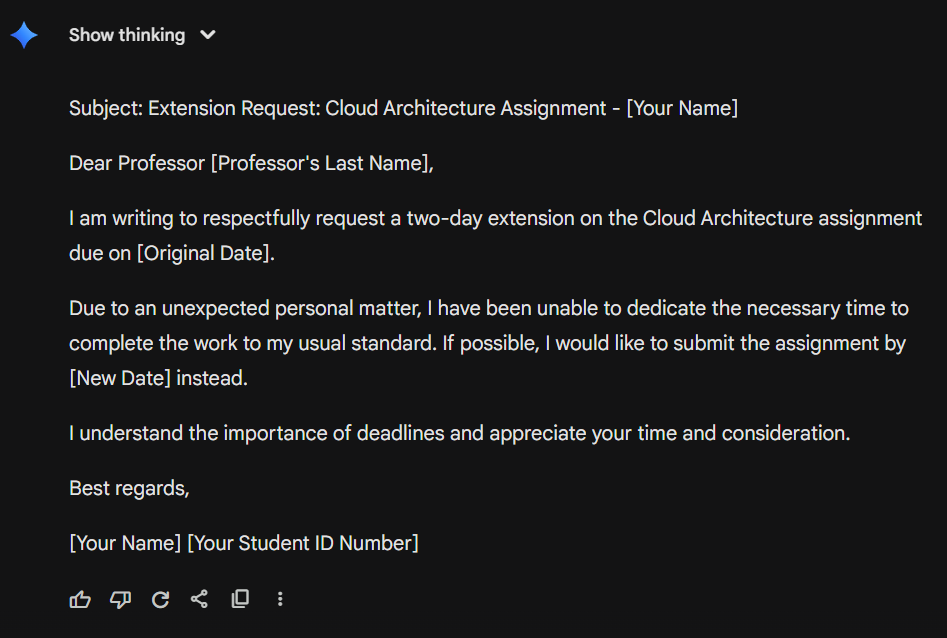Copy the response to clipboard

click(240, 599)
